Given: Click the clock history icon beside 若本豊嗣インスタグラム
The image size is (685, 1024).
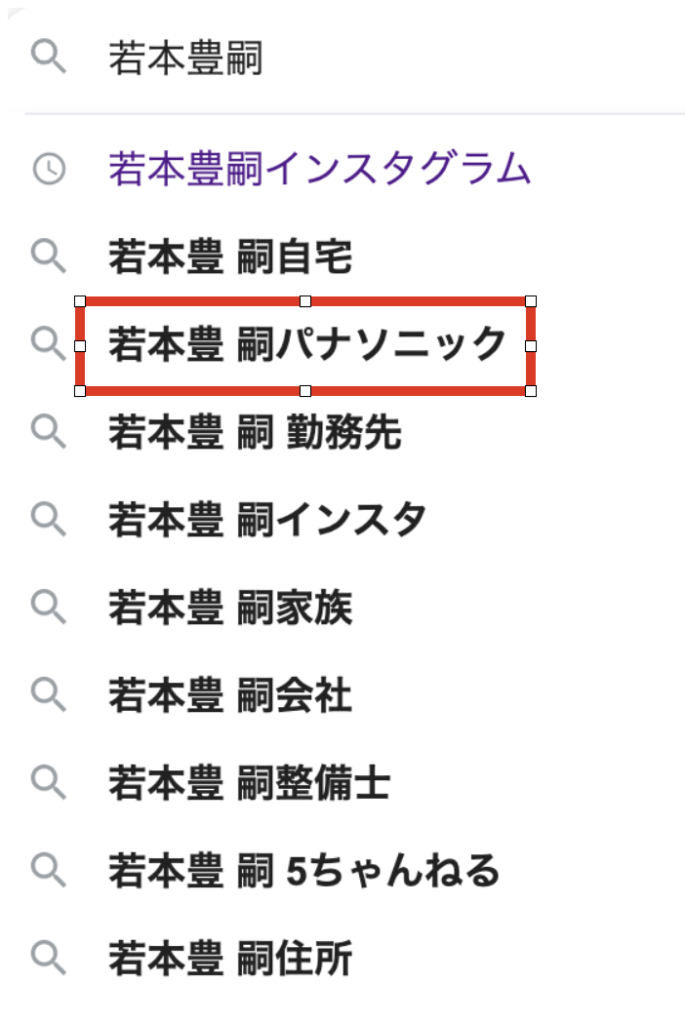Looking at the screenshot, I should pos(49,169).
